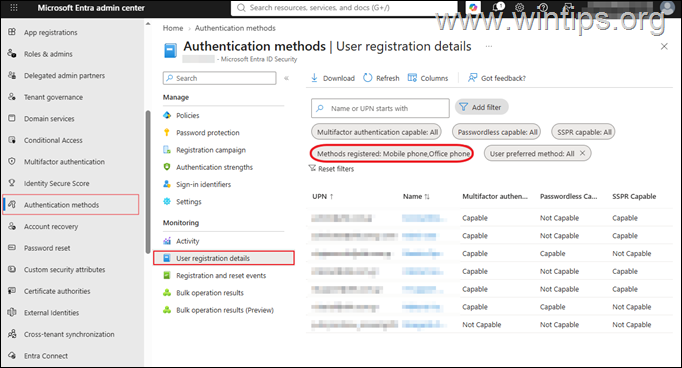The image size is (682, 368).
Task: Click Authentication methods breadcrumb link
Action: coord(235,28)
